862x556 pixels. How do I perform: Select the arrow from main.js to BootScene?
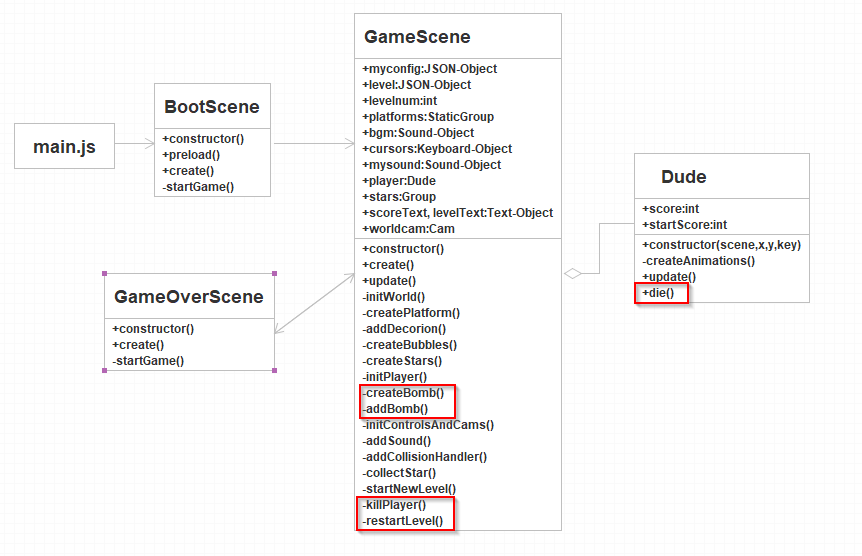(x=133, y=145)
